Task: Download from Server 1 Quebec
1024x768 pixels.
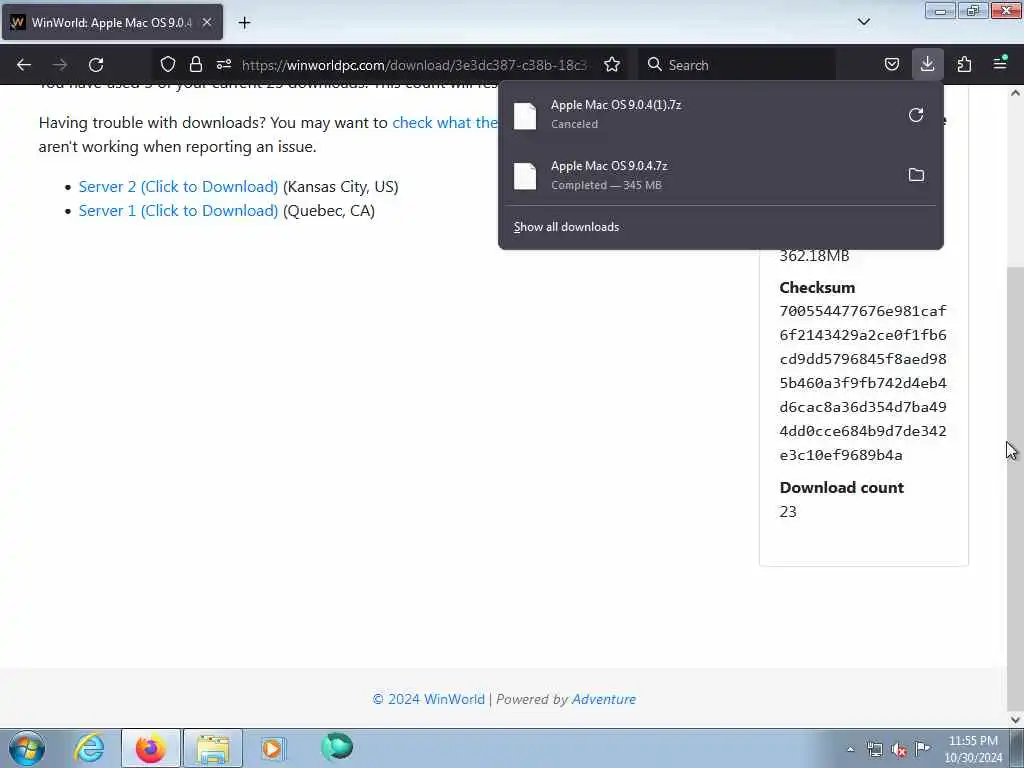Action: (x=178, y=211)
